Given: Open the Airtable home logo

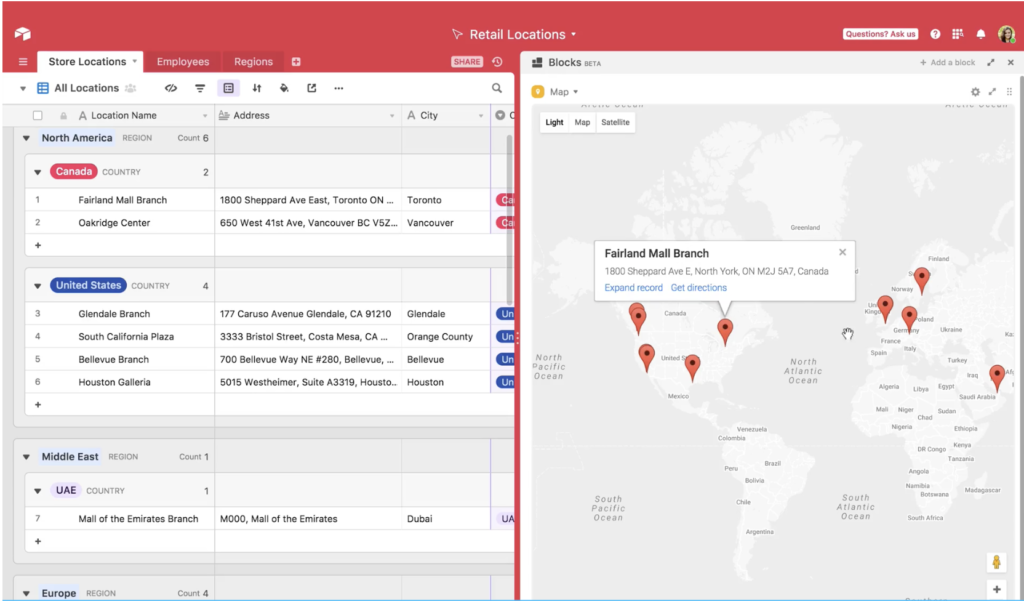Looking at the screenshot, I should point(22,34).
